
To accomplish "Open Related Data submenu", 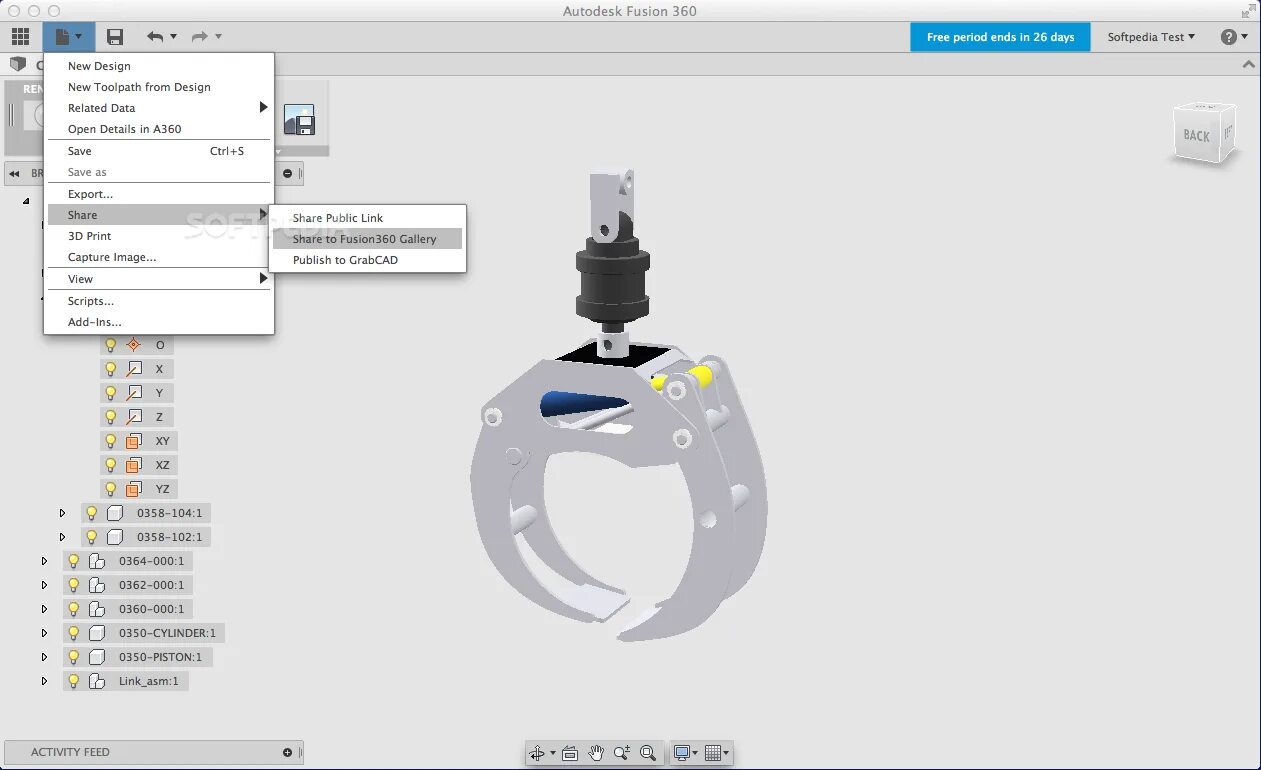I will click(159, 108).
